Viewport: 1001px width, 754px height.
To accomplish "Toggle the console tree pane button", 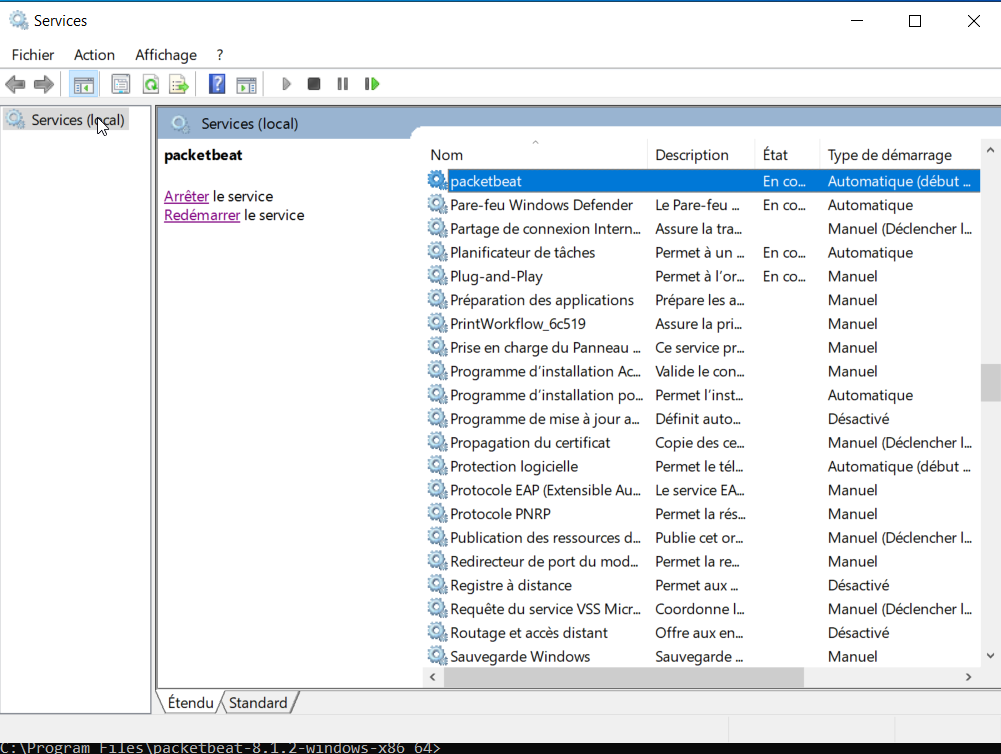I will pos(84,84).
